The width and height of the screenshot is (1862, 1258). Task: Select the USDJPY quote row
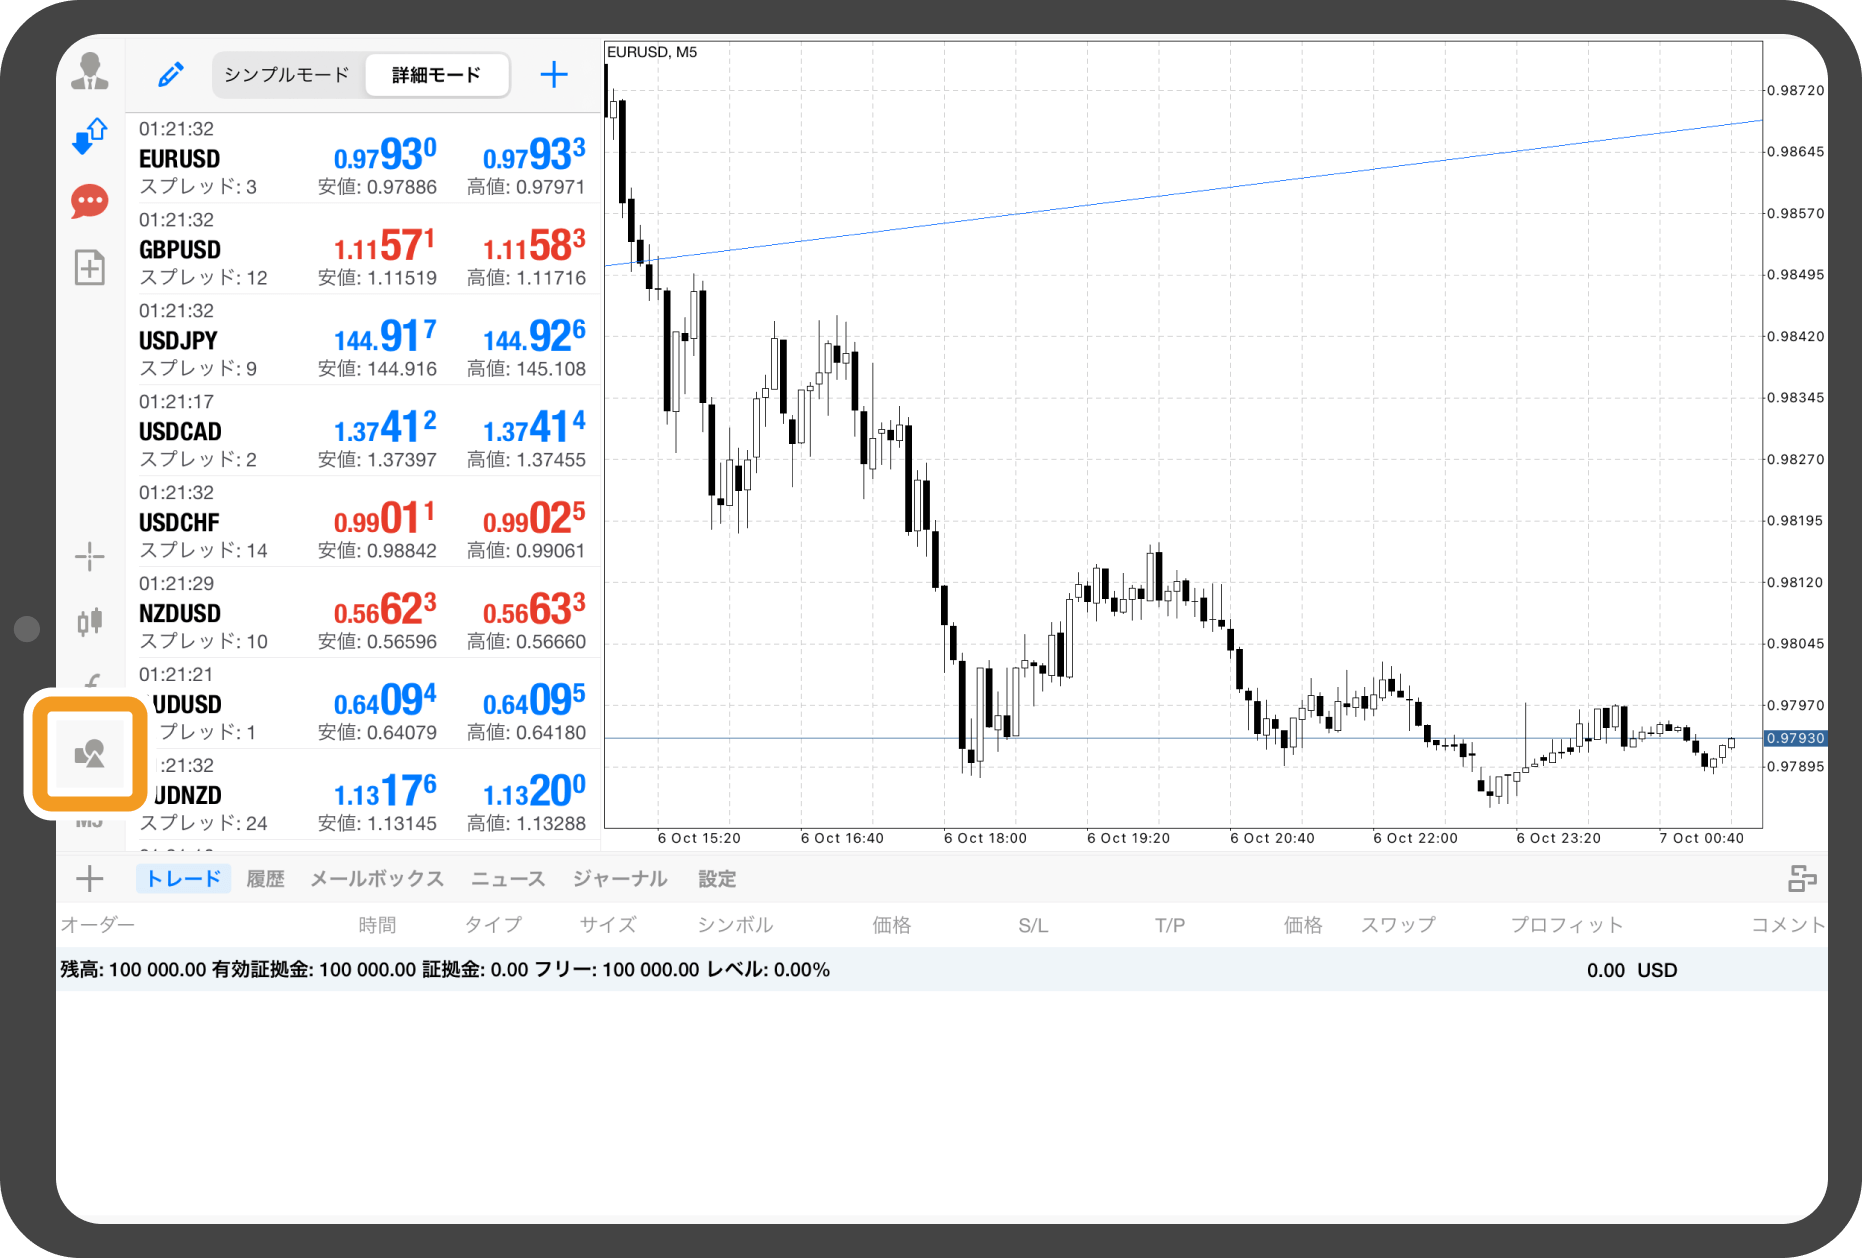coord(362,340)
